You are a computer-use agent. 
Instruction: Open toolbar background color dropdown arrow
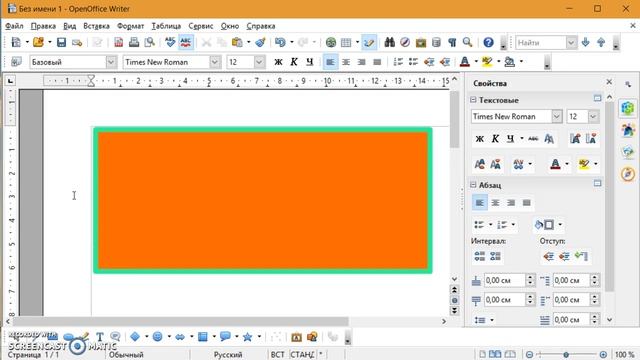521,62
